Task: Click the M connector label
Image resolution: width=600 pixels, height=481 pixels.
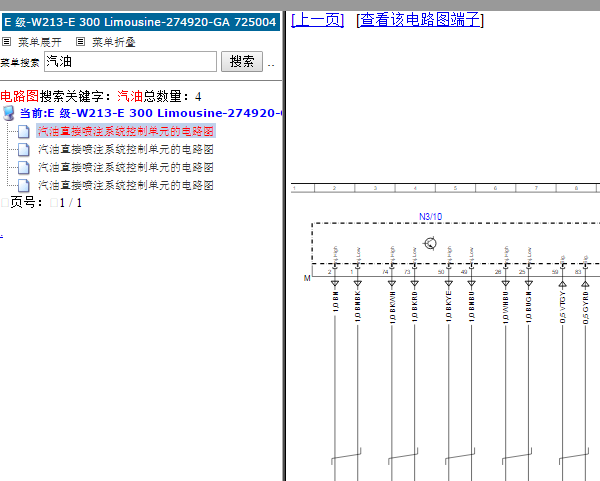Action: point(307,278)
